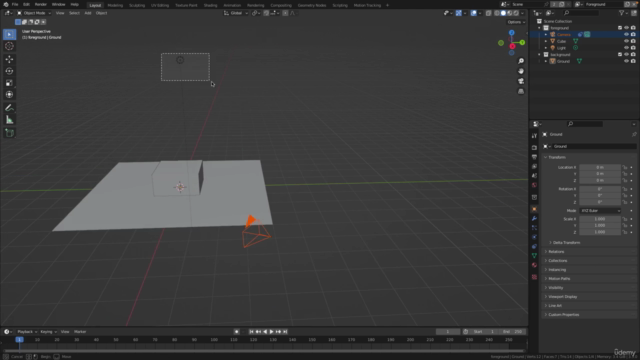The width and height of the screenshot is (640, 360).
Task: Expand the Cube outliner row
Action: pos(546,41)
